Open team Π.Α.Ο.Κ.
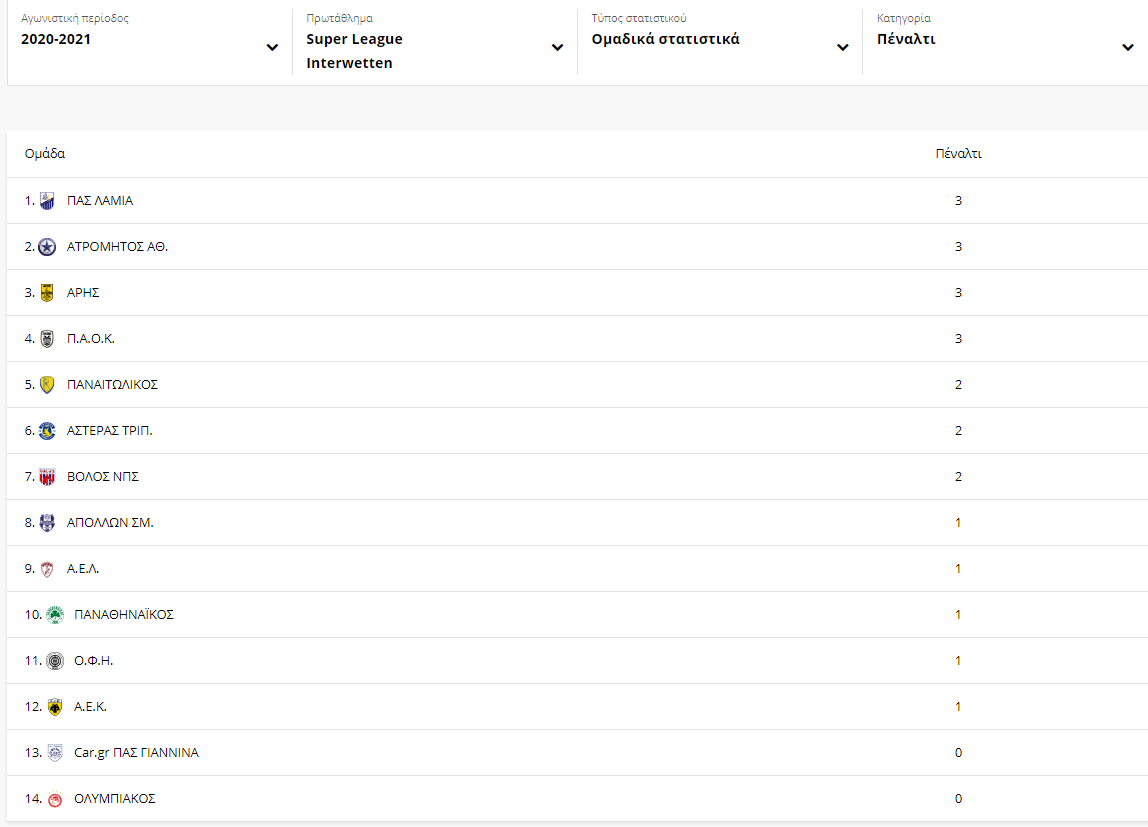The image size is (1148, 827). (x=91, y=339)
